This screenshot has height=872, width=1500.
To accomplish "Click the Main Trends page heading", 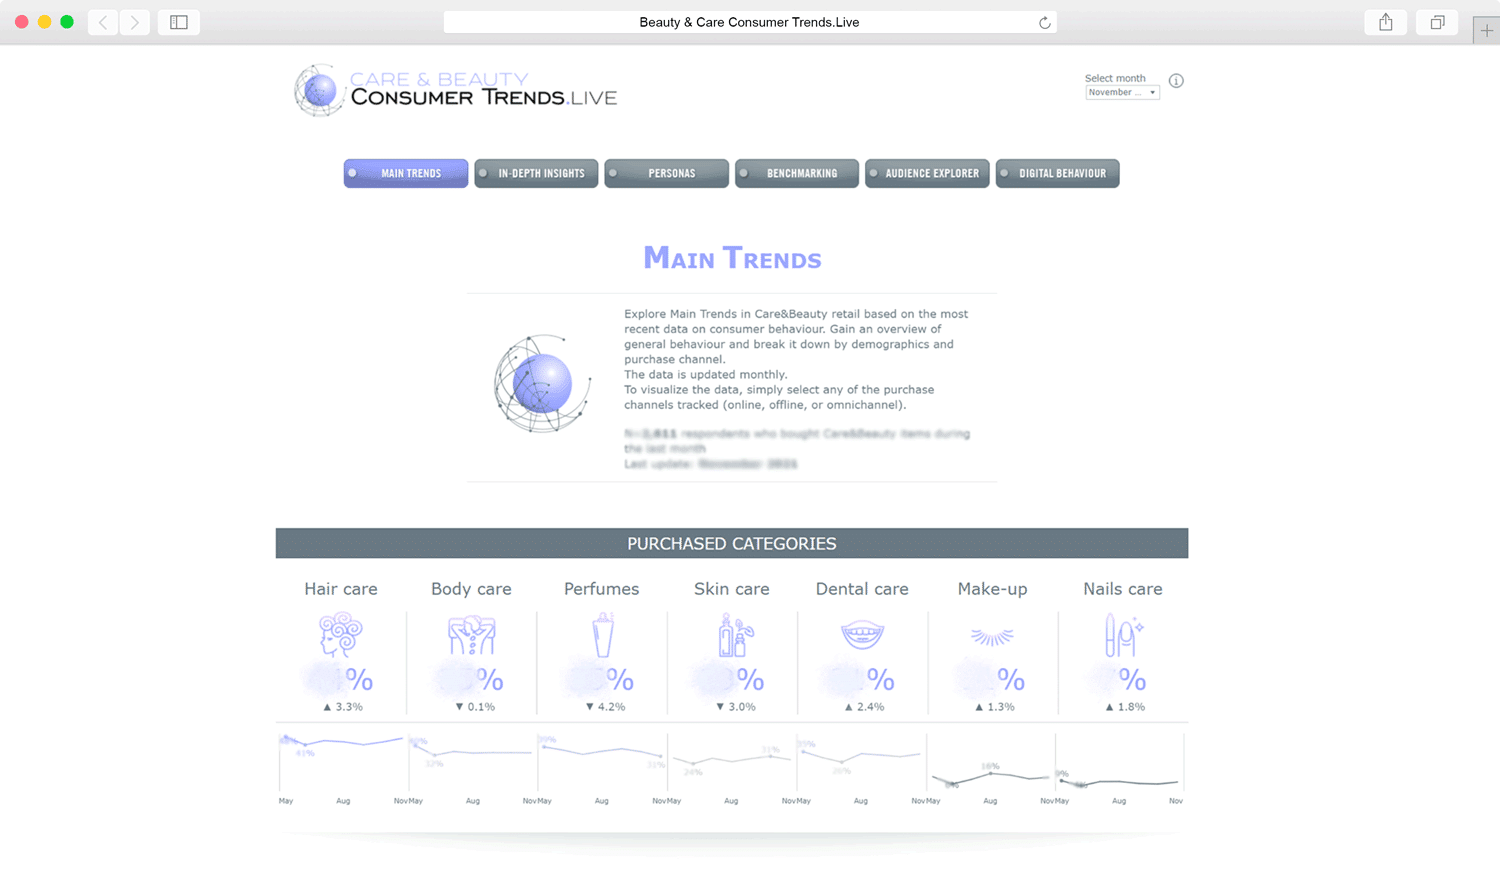I will [x=732, y=258].
